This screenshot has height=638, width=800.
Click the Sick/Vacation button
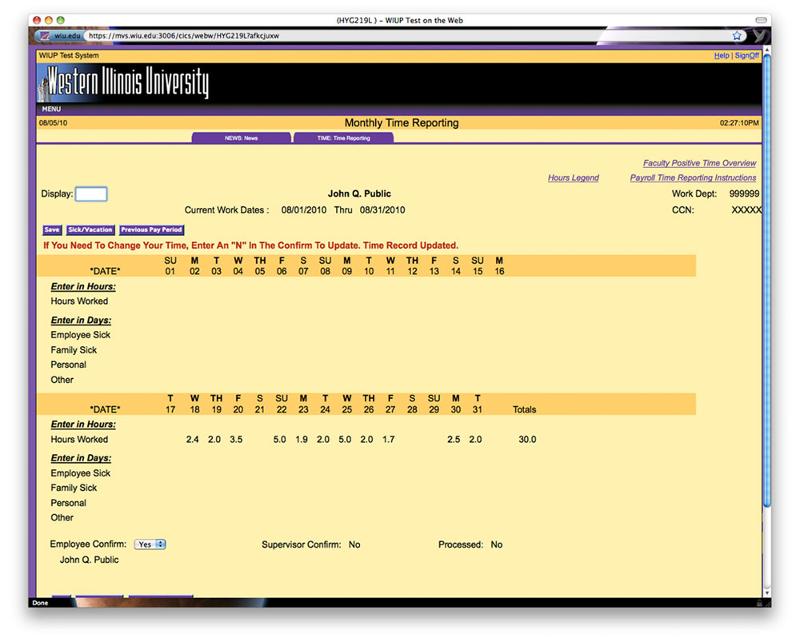[x=91, y=230]
